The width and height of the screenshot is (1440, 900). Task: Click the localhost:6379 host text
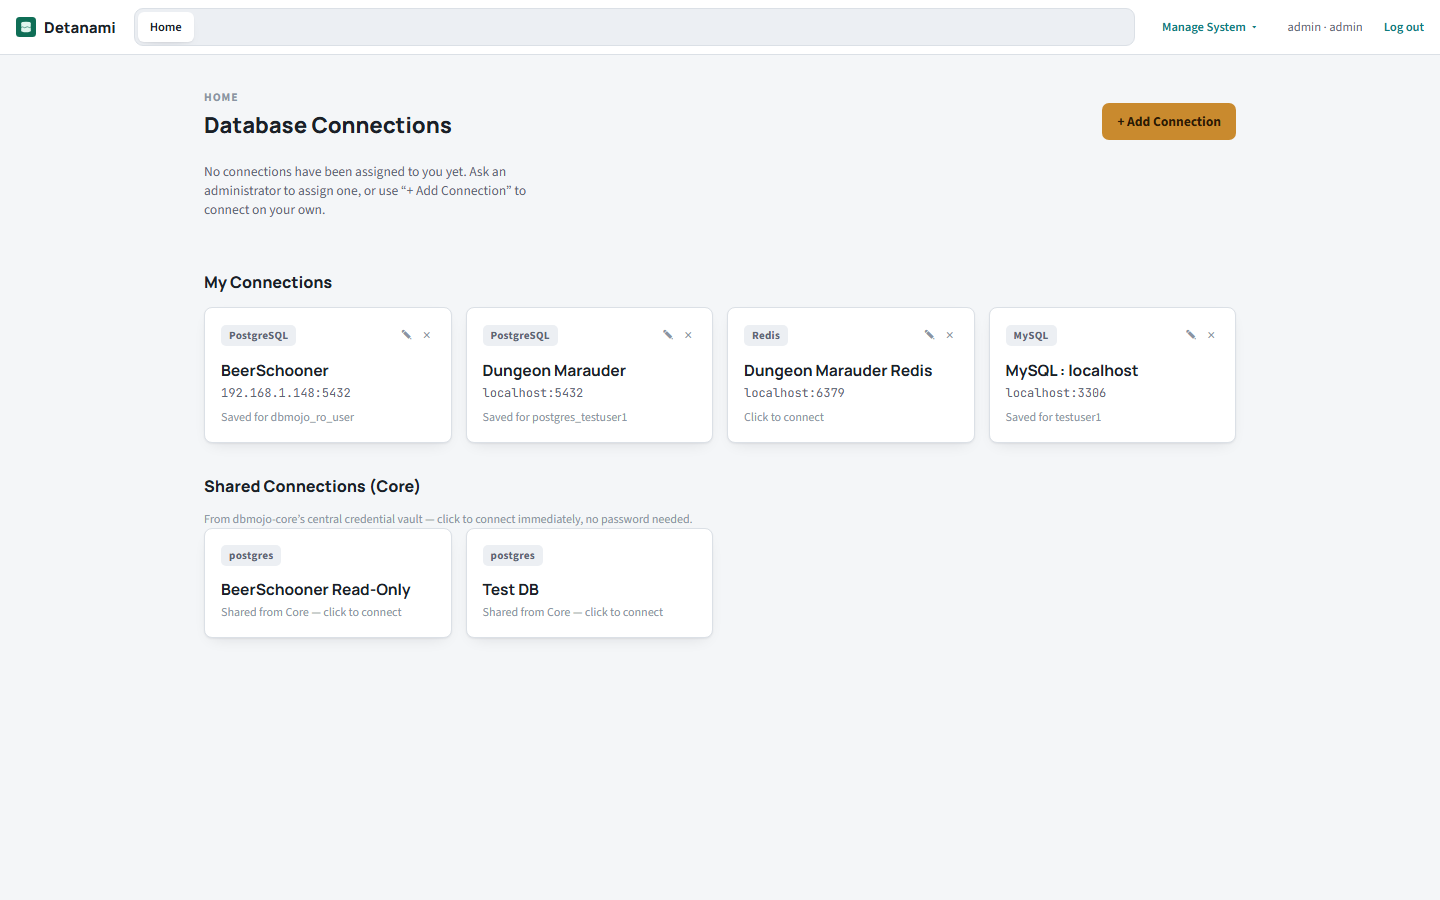794,393
